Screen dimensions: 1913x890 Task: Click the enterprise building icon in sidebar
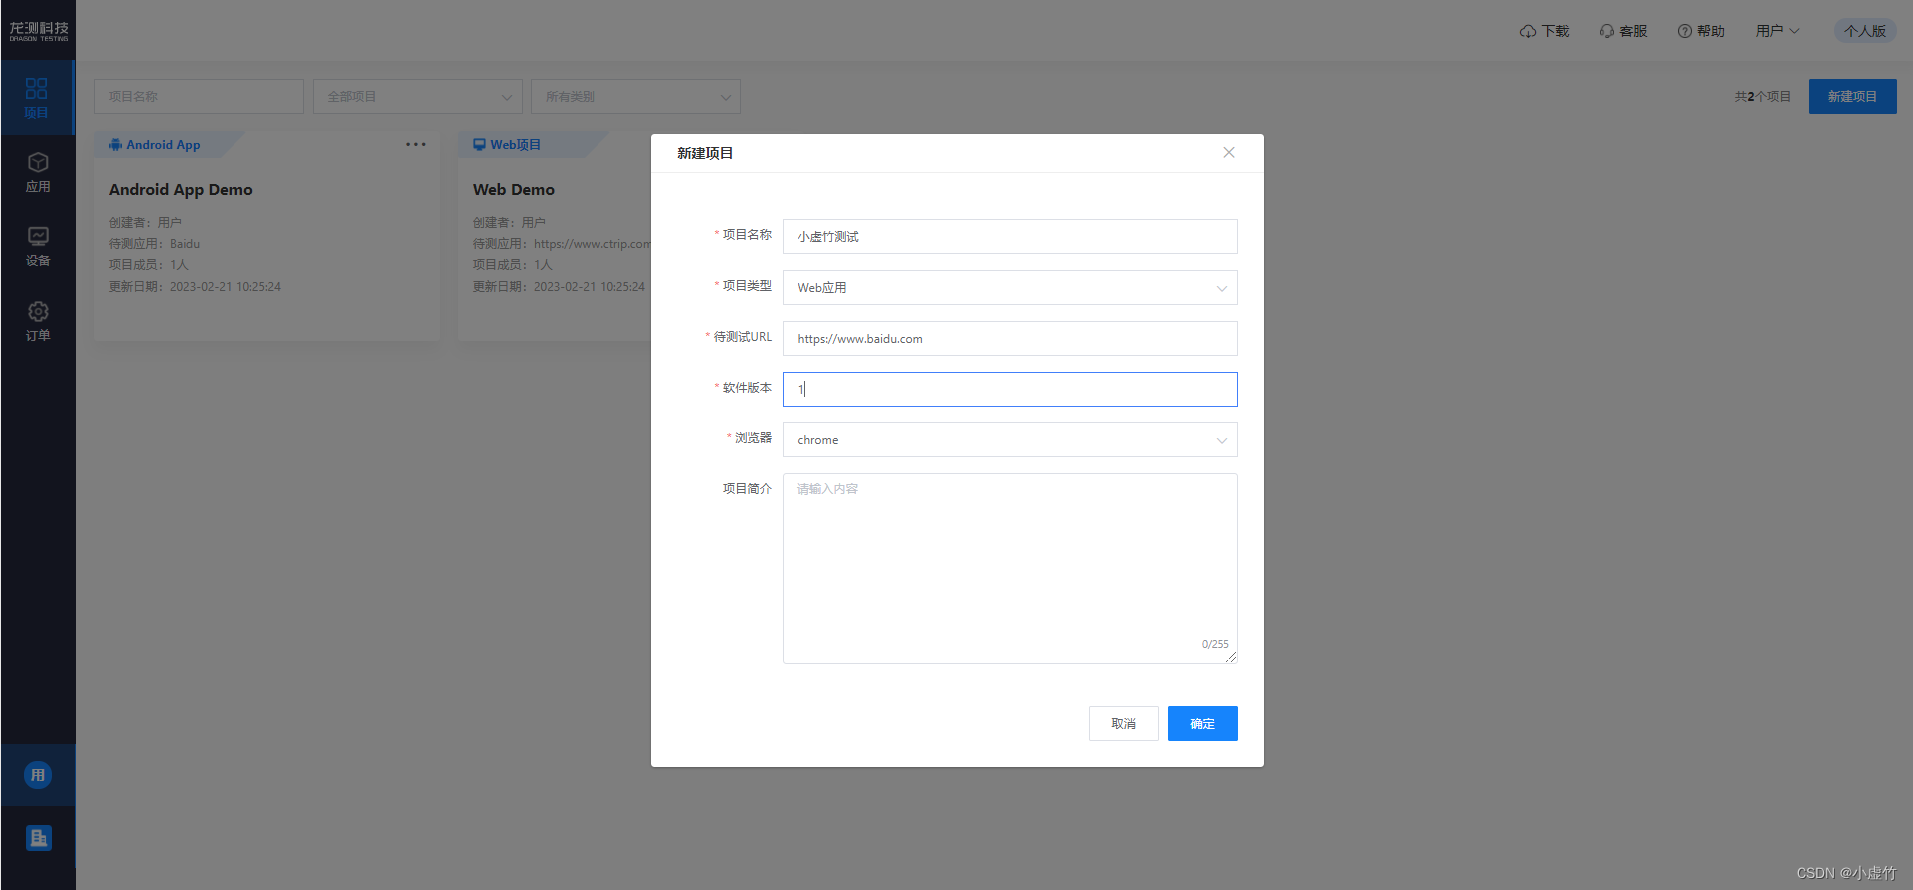[38, 838]
